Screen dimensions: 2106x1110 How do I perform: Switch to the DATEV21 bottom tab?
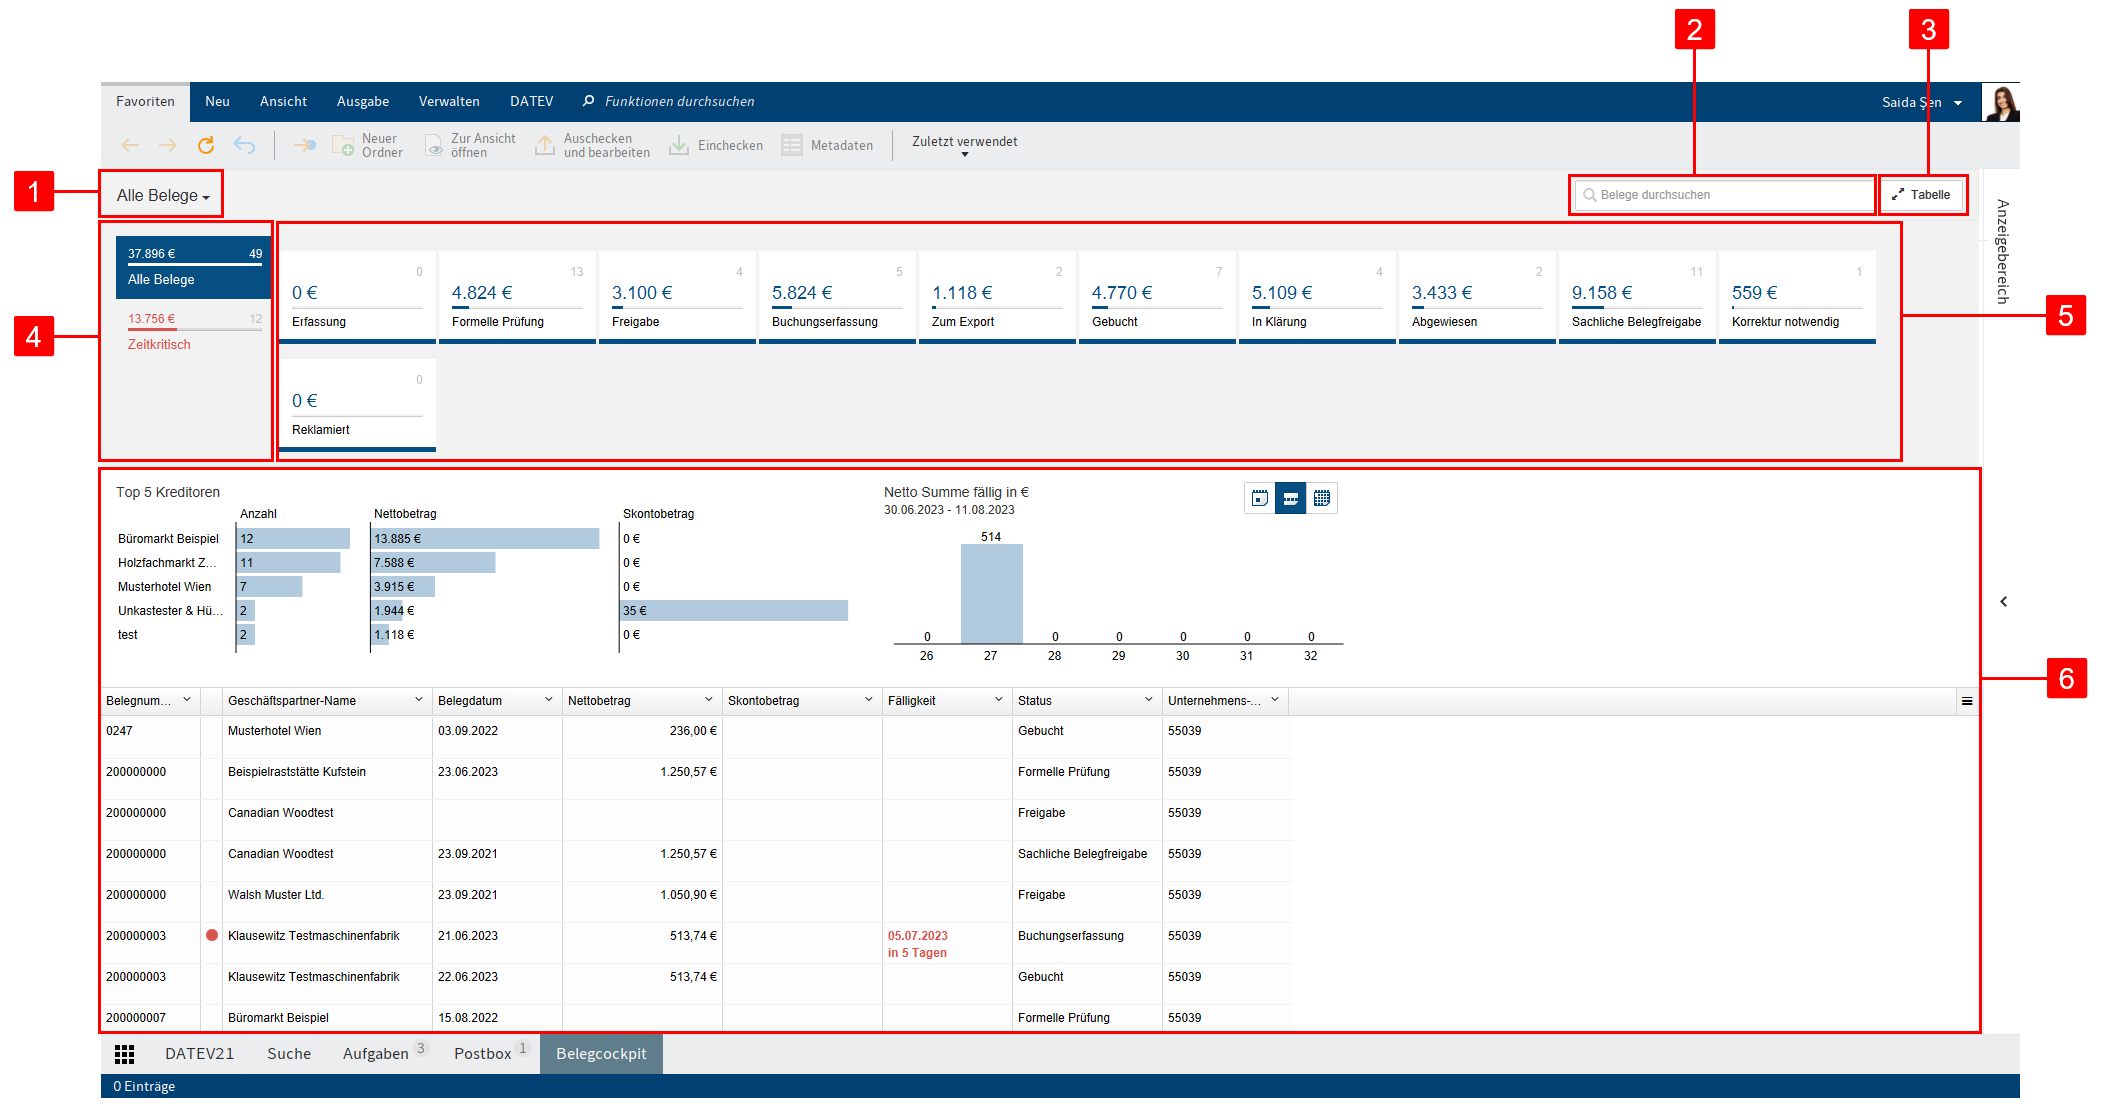(200, 1054)
